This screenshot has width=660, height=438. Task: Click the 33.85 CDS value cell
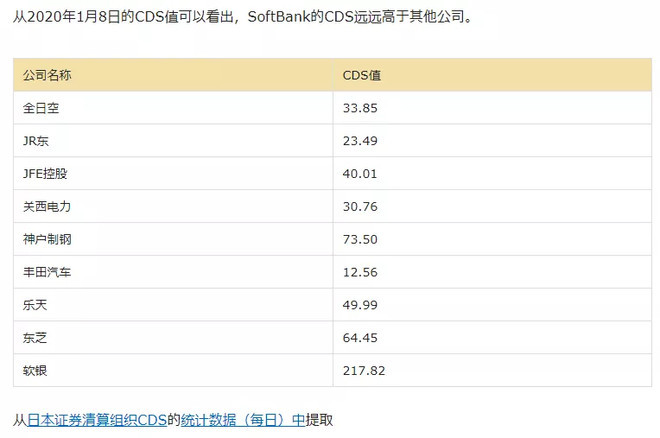360,108
